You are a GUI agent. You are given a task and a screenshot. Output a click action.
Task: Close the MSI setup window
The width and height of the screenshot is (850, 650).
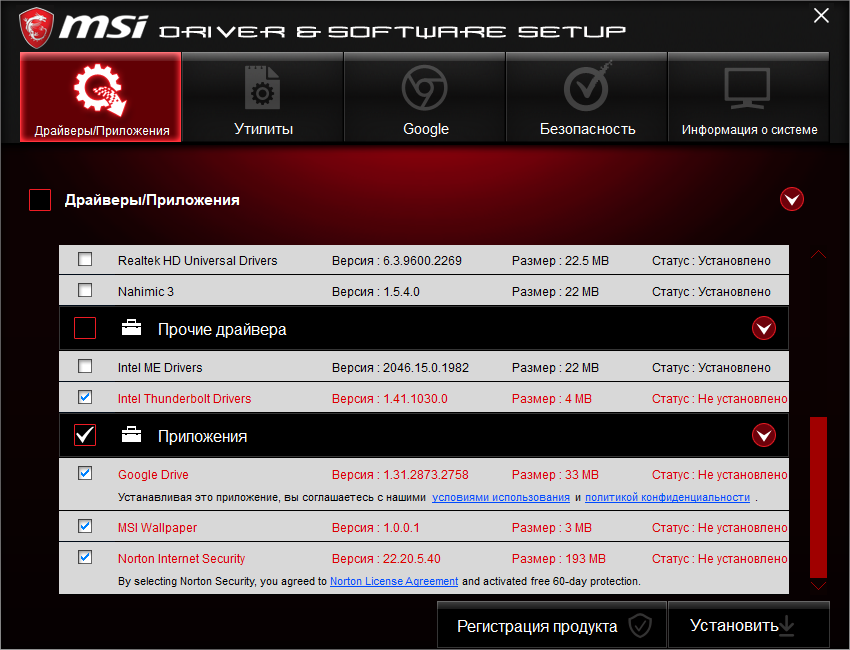click(x=821, y=16)
